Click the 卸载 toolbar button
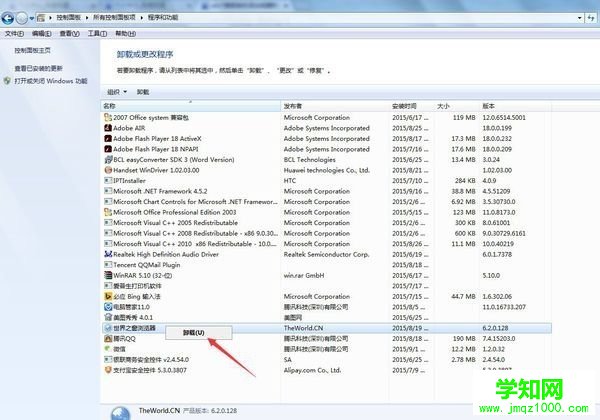The height and width of the screenshot is (420, 600). pos(143,92)
